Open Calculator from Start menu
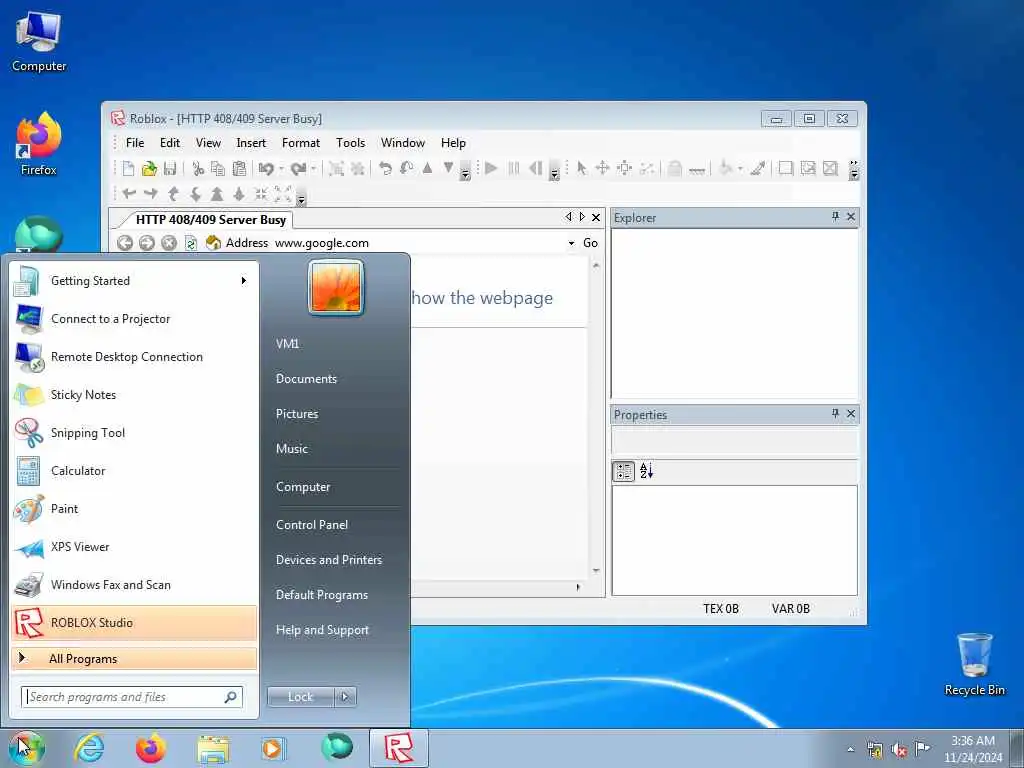The image size is (1024, 768). point(134,471)
